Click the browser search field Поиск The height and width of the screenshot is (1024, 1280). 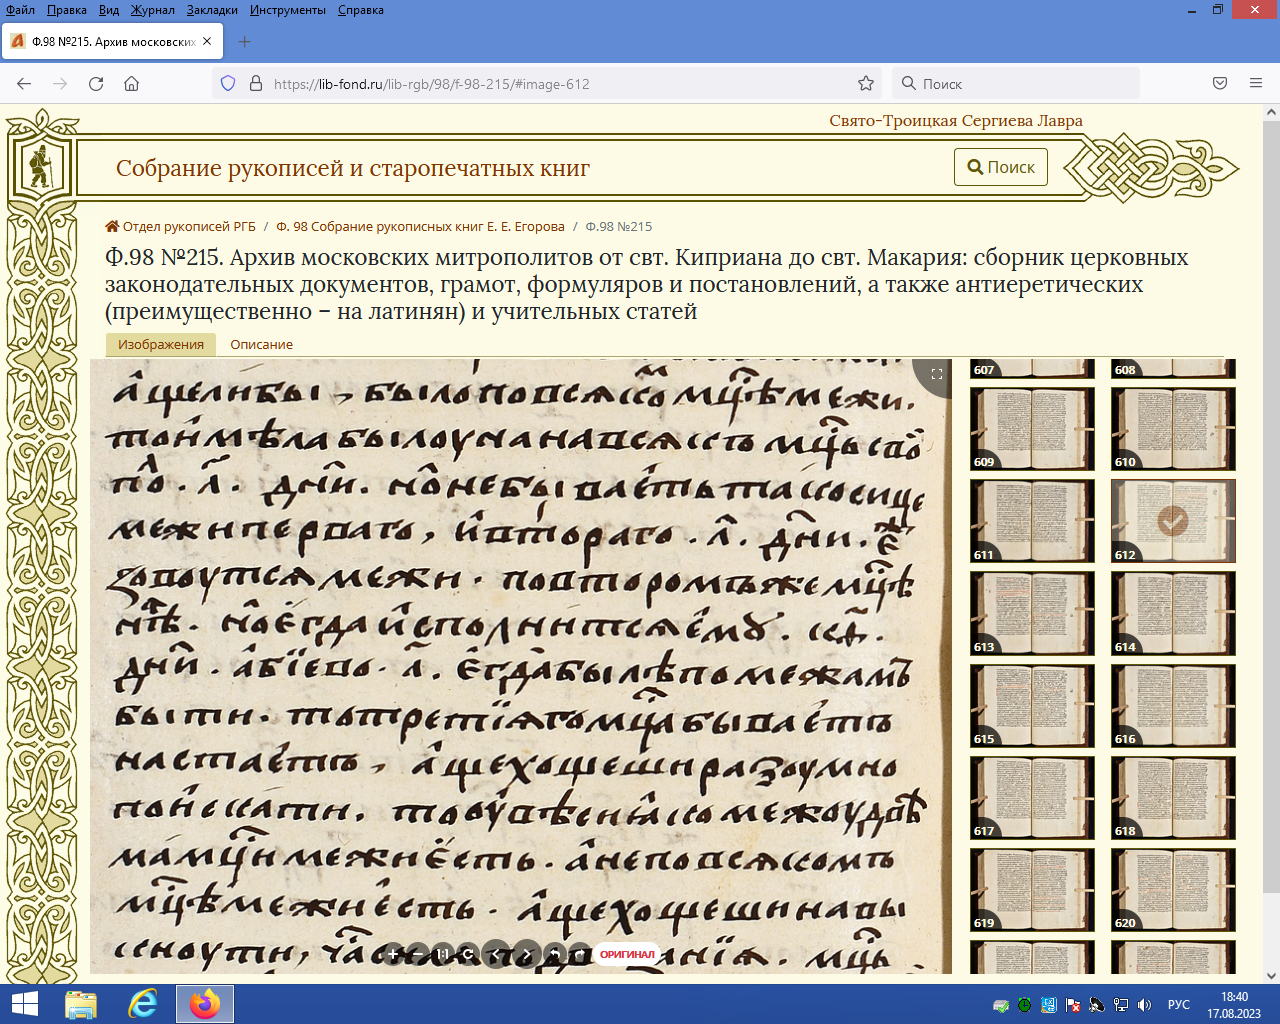tap(1020, 84)
